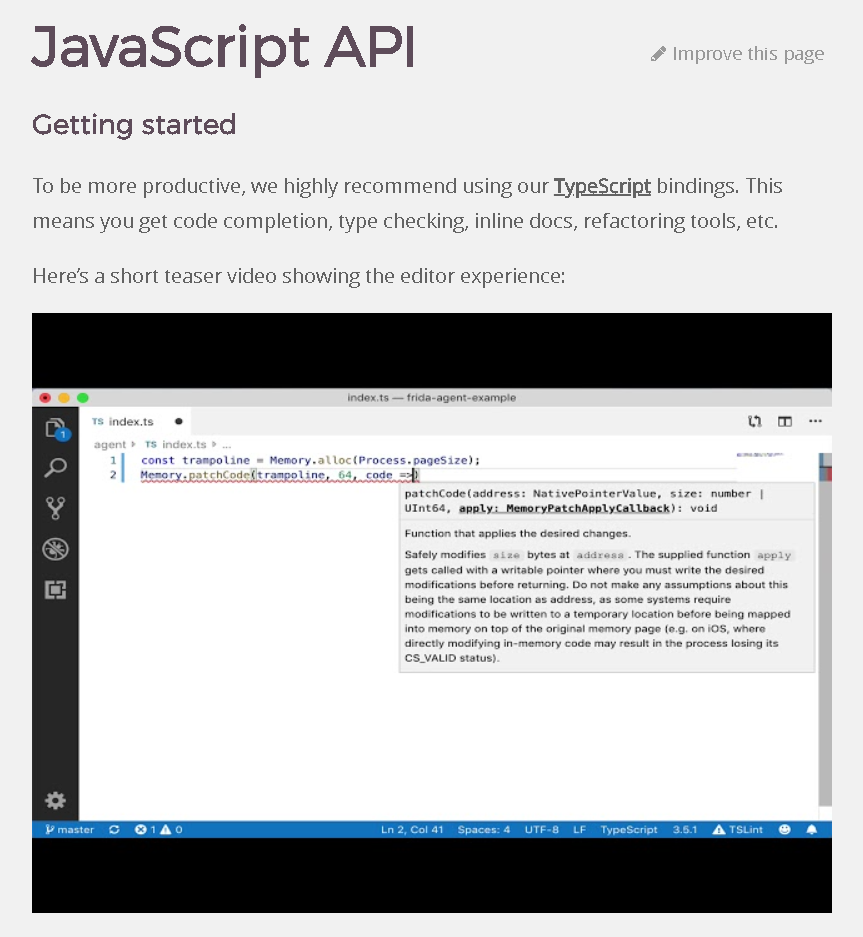The width and height of the screenshot is (863, 937).
Task: Click the Manage gear icon at bottom left
Action: pyautogui.click(x=55, y=800)
